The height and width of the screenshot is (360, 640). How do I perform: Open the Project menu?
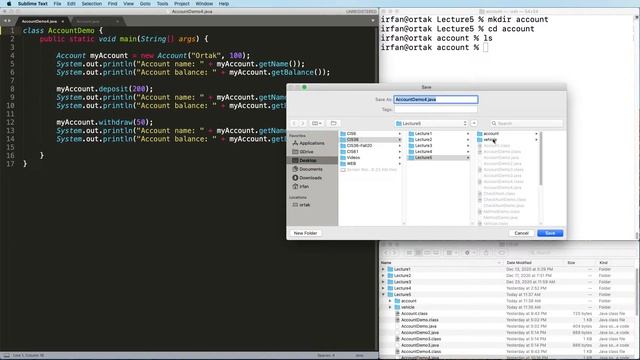pyautogui.click(x=182, y=4)
